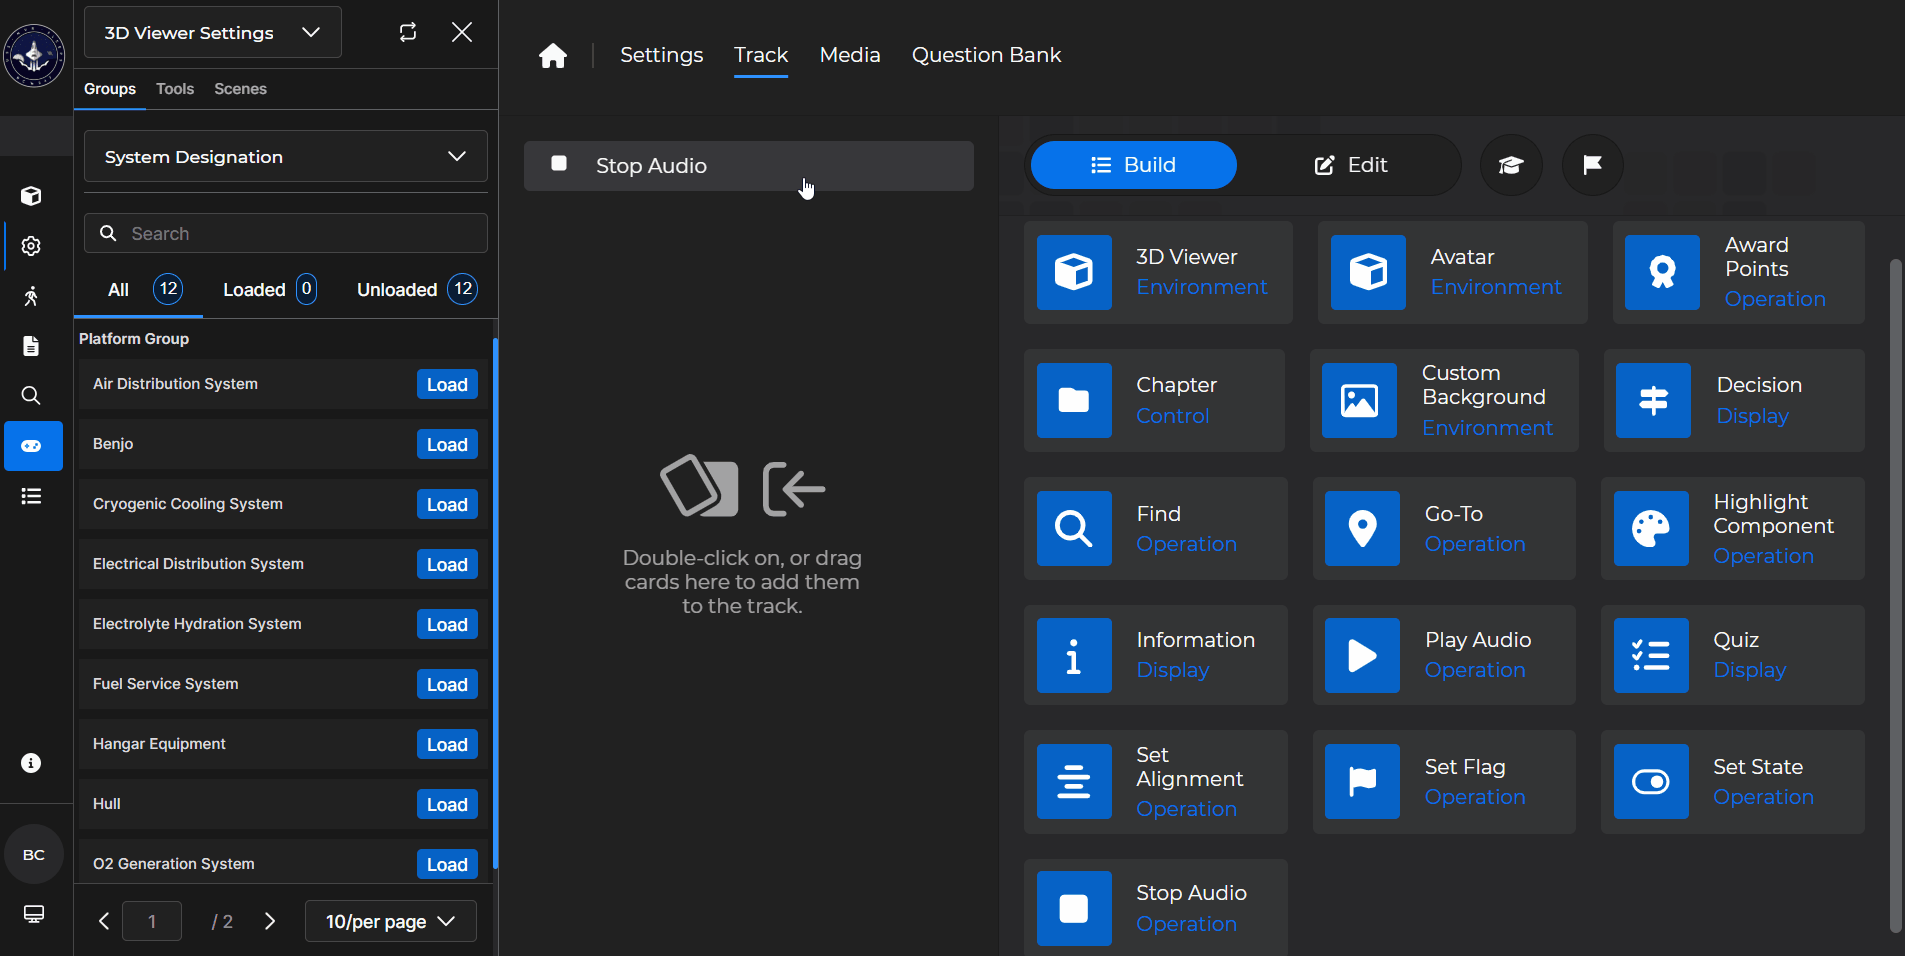Switch to Edit mode
1905x956 pixels.
coord(1350,165)
